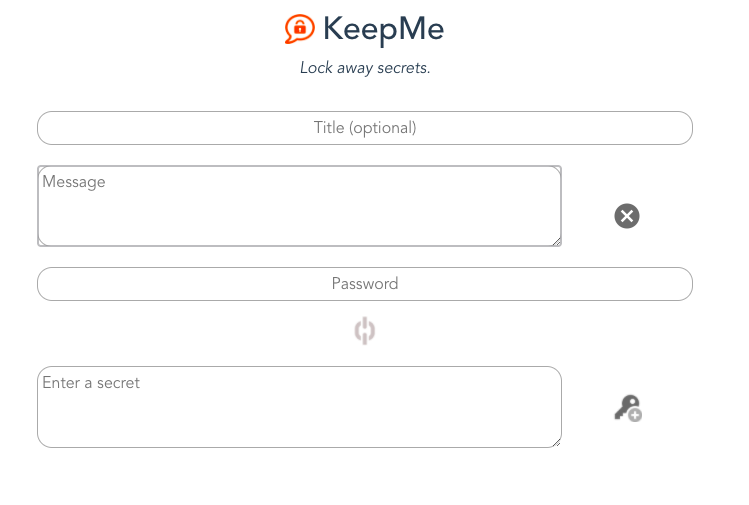Click the orange KeepMe lock bubble logo

coord(300,29)
